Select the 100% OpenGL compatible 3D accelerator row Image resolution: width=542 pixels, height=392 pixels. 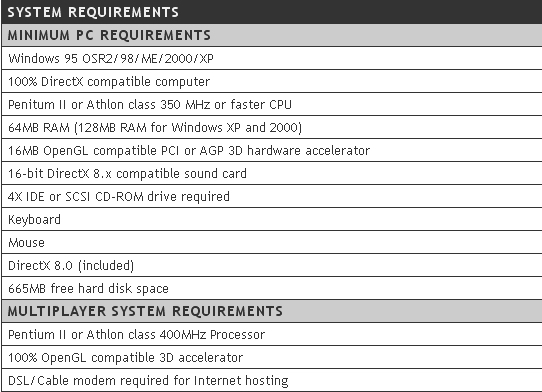click(x=272, y=357)
